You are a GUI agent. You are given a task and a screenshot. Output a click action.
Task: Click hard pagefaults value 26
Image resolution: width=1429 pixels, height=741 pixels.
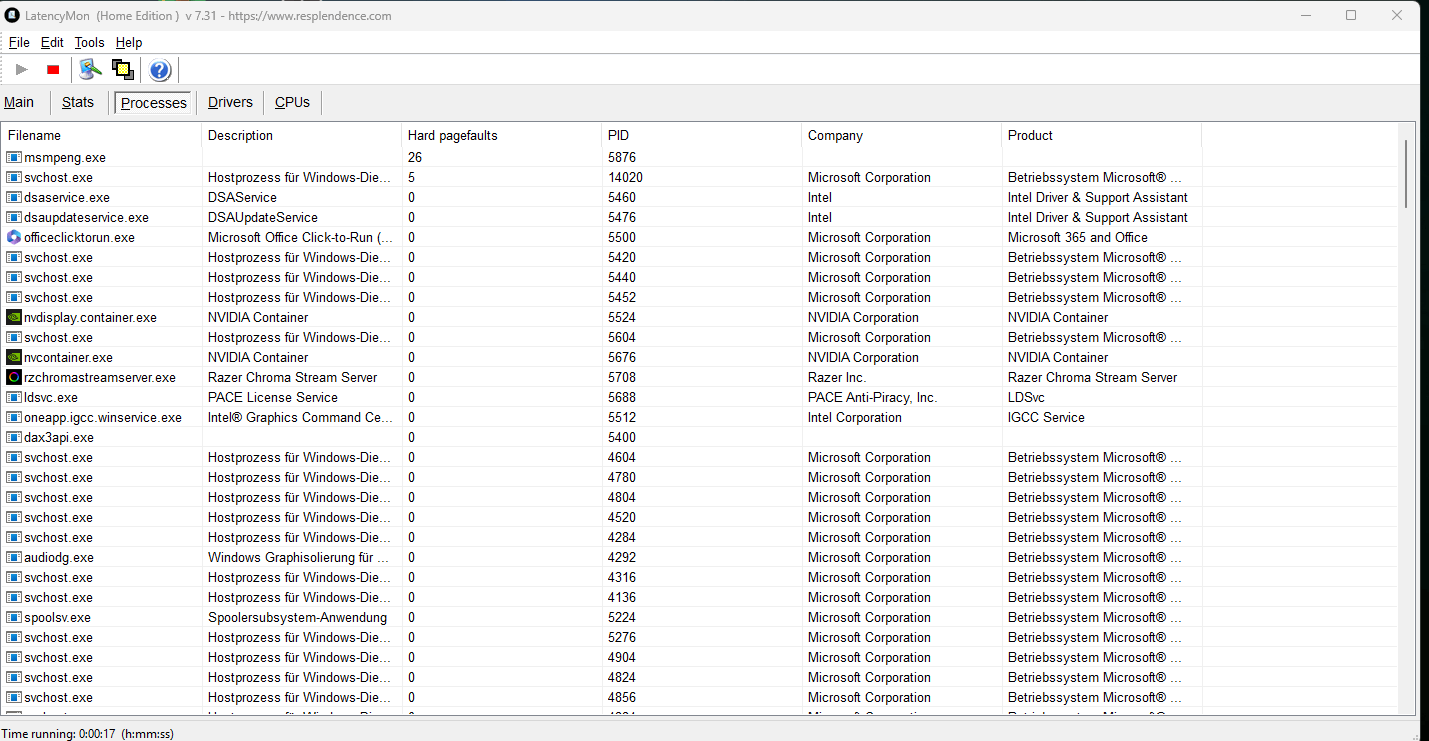click(415, 157)
